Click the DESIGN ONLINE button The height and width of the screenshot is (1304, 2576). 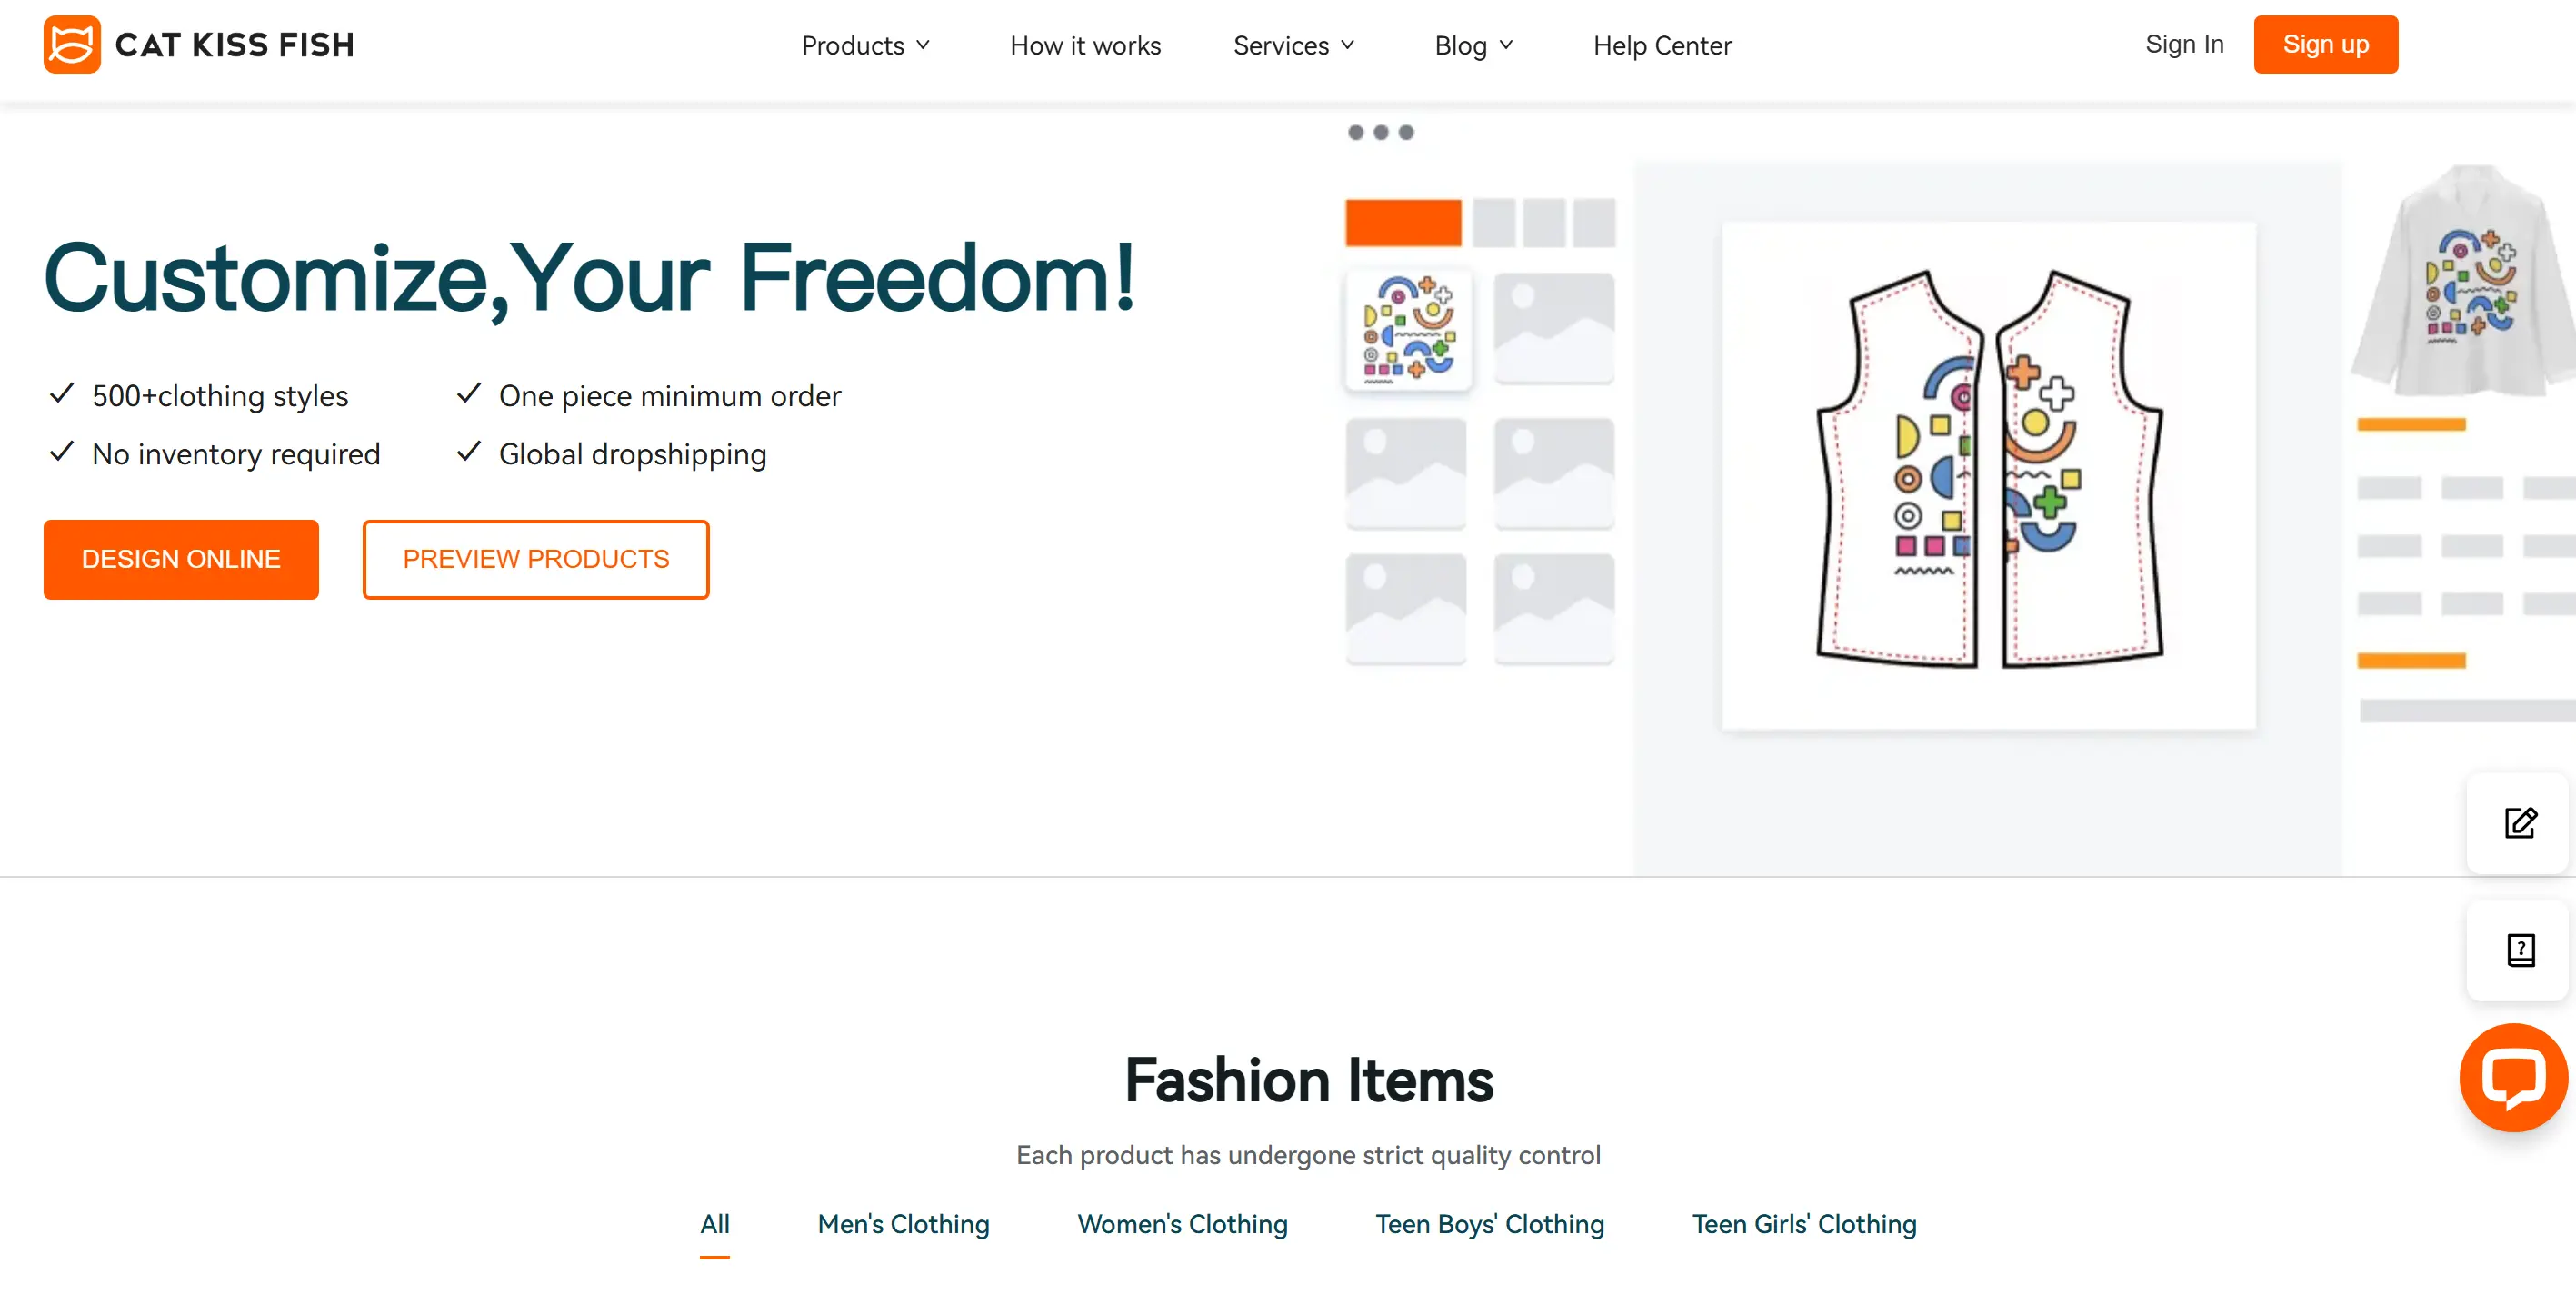181,559
